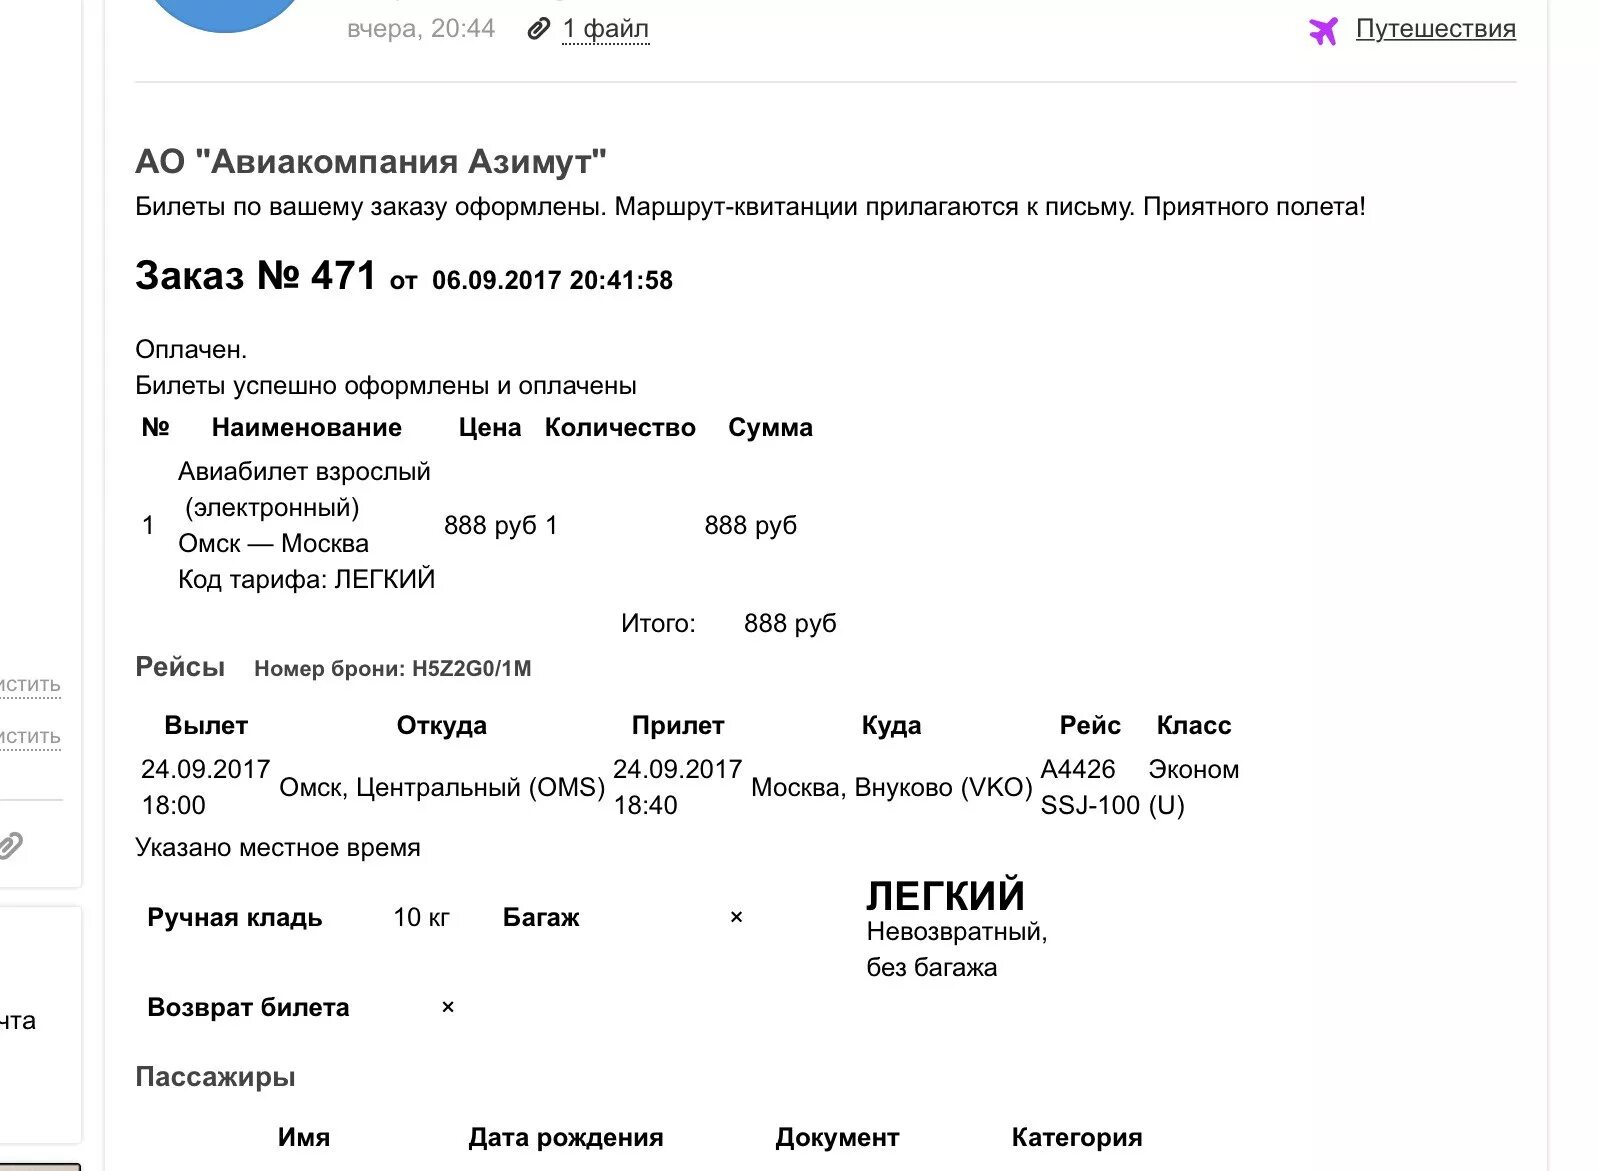Select aircraft type 'SSJ-100'
This screenshot has width=1598, height=1171.
coord(1090,805)
